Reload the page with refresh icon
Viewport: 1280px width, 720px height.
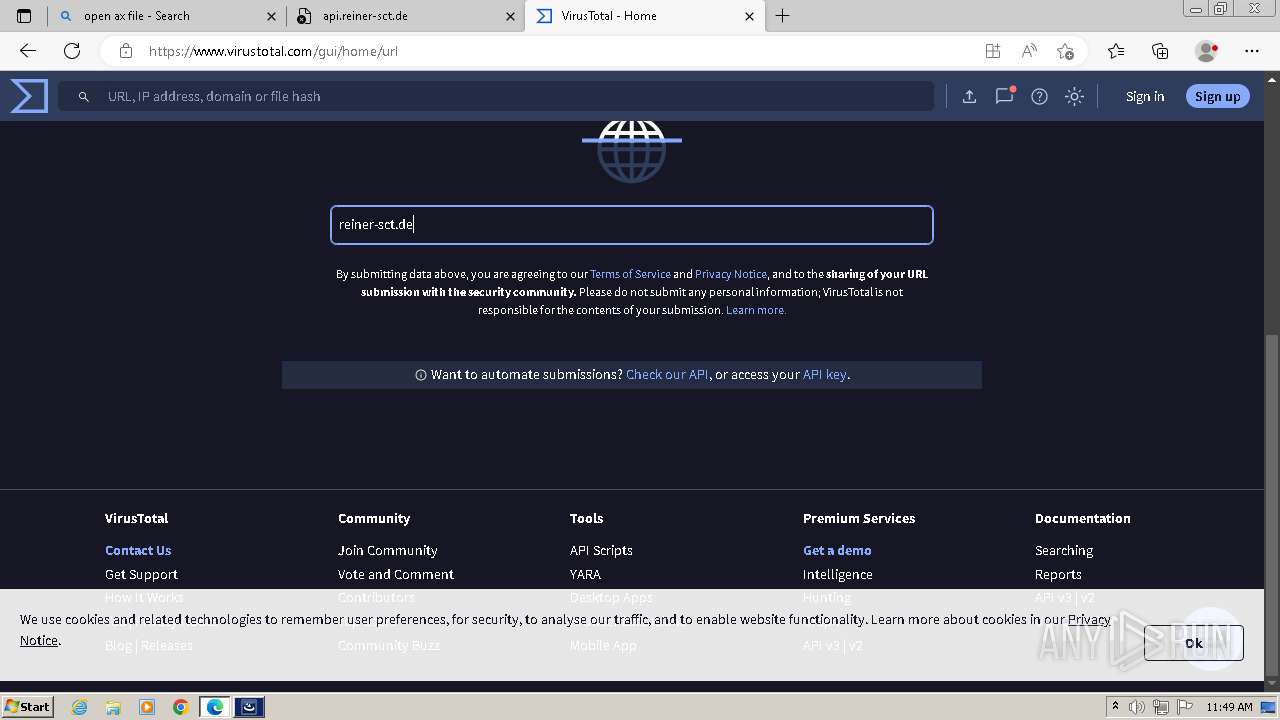coord(72,51)
